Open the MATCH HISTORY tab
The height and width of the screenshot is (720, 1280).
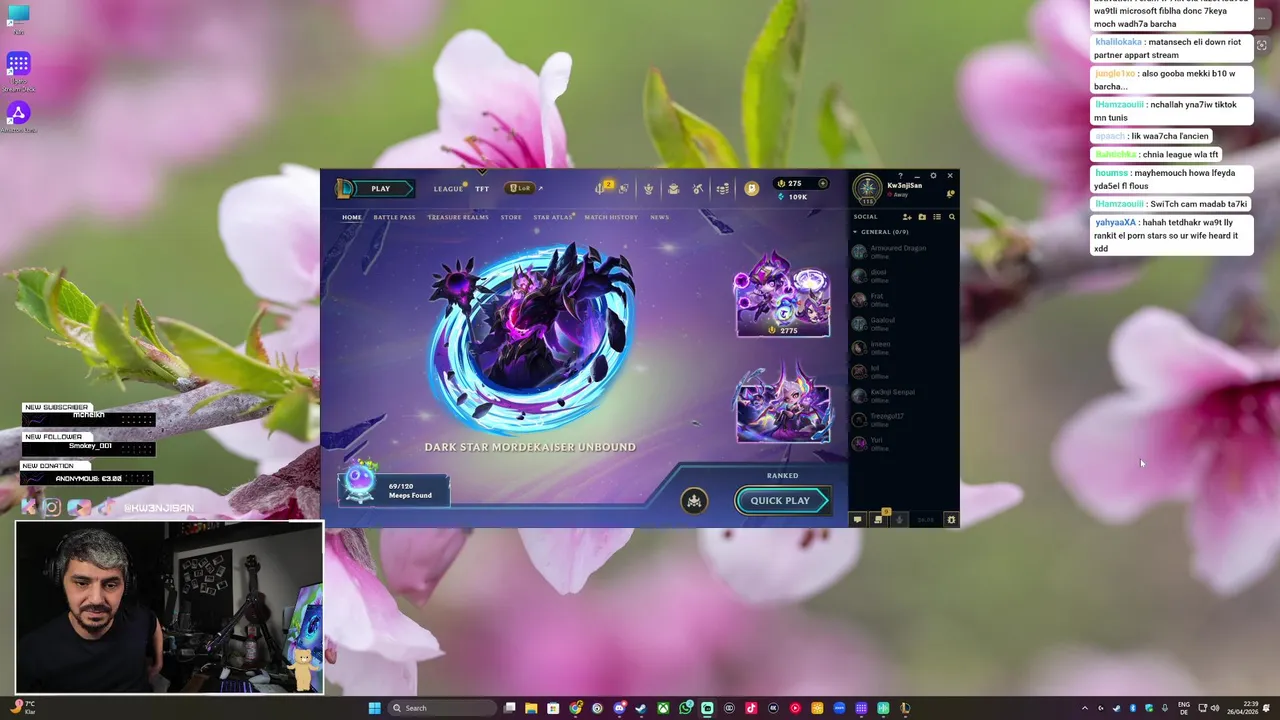pos(611,217)
